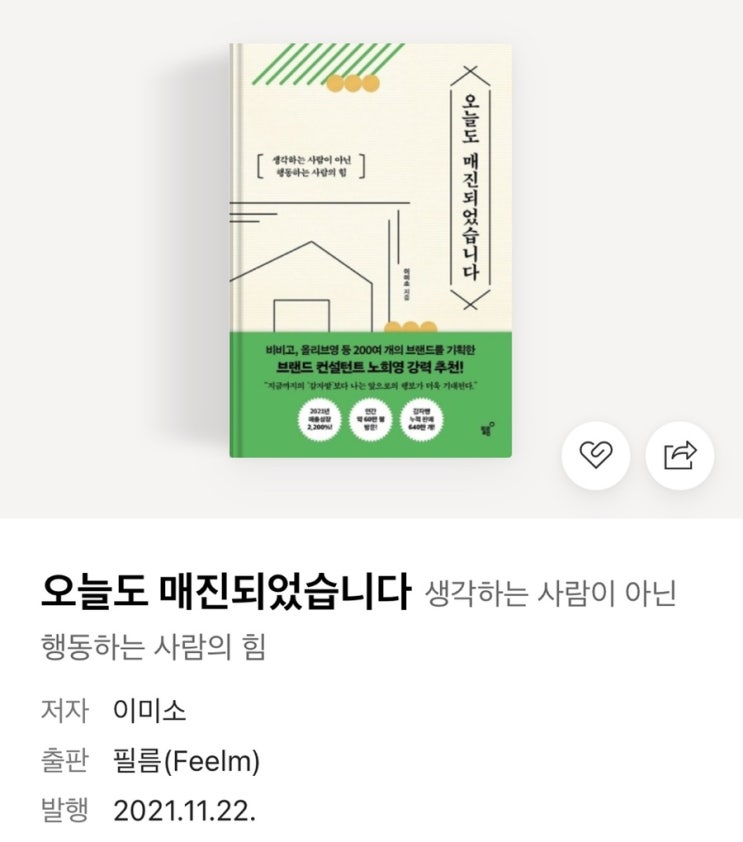Click the 저자 field label
This screenshot has height=842, width=743.
pyautogui.click(x=64, y=710)
